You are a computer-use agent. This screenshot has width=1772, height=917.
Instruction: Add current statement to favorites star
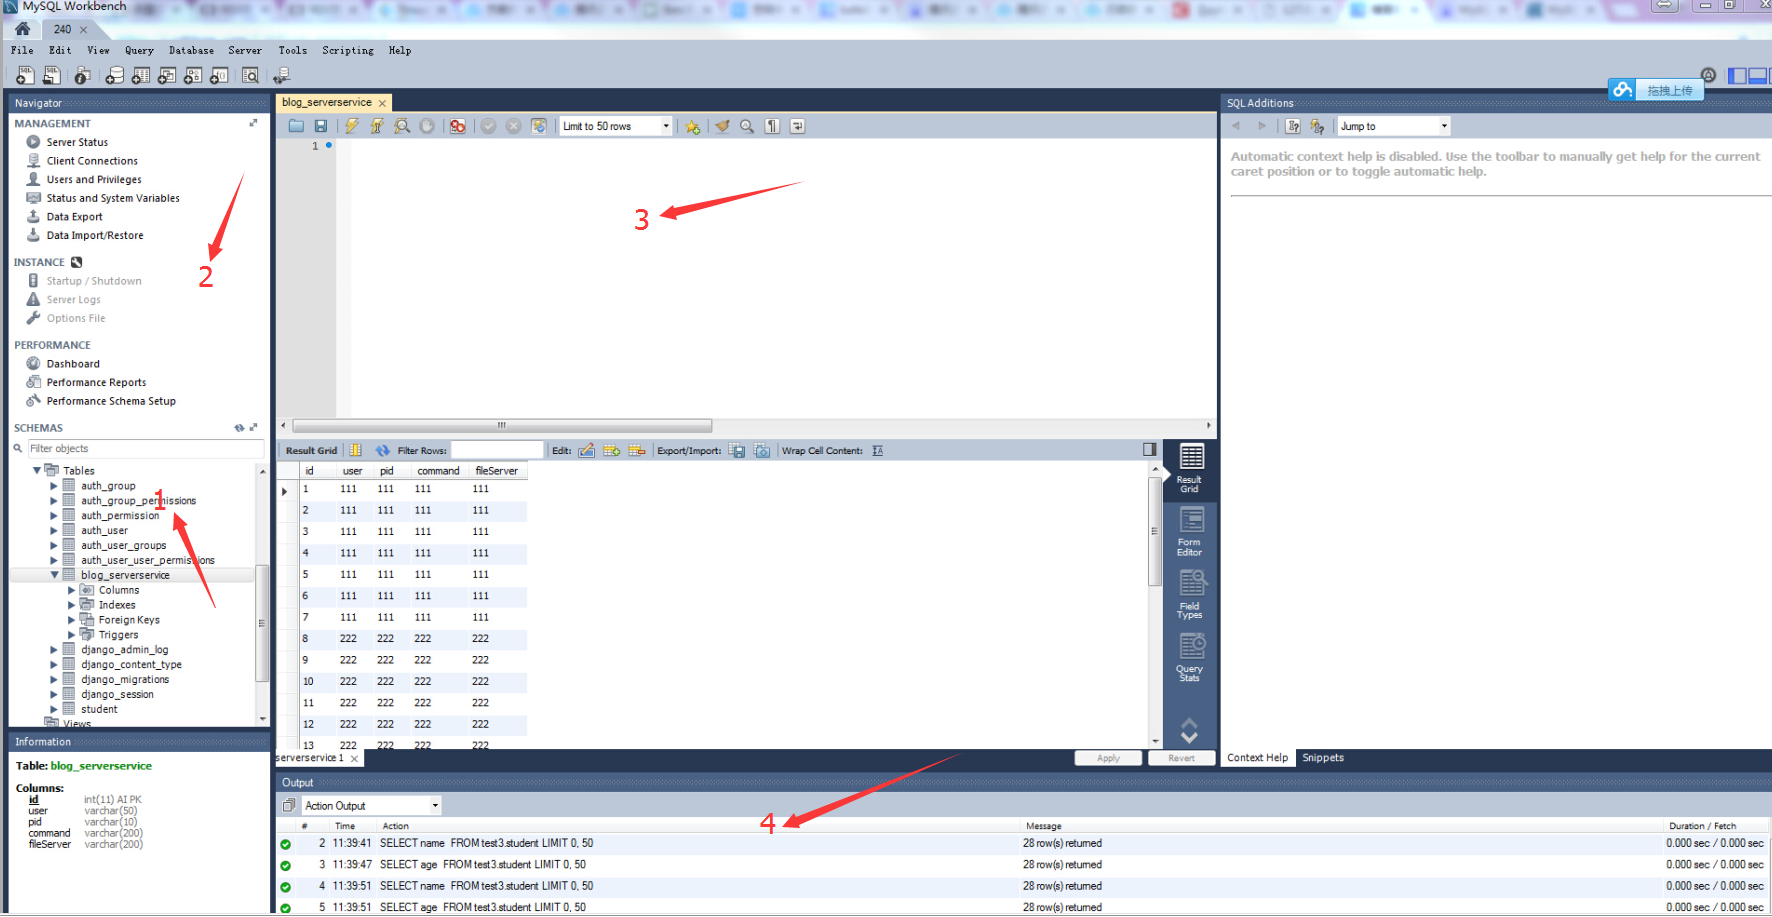coord(692,126)
